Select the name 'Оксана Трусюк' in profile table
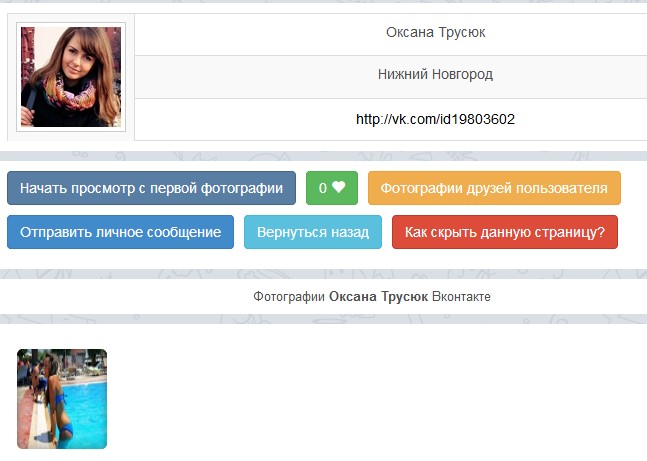The width and height of the screenshot is (647, 461). pos(435,32)
